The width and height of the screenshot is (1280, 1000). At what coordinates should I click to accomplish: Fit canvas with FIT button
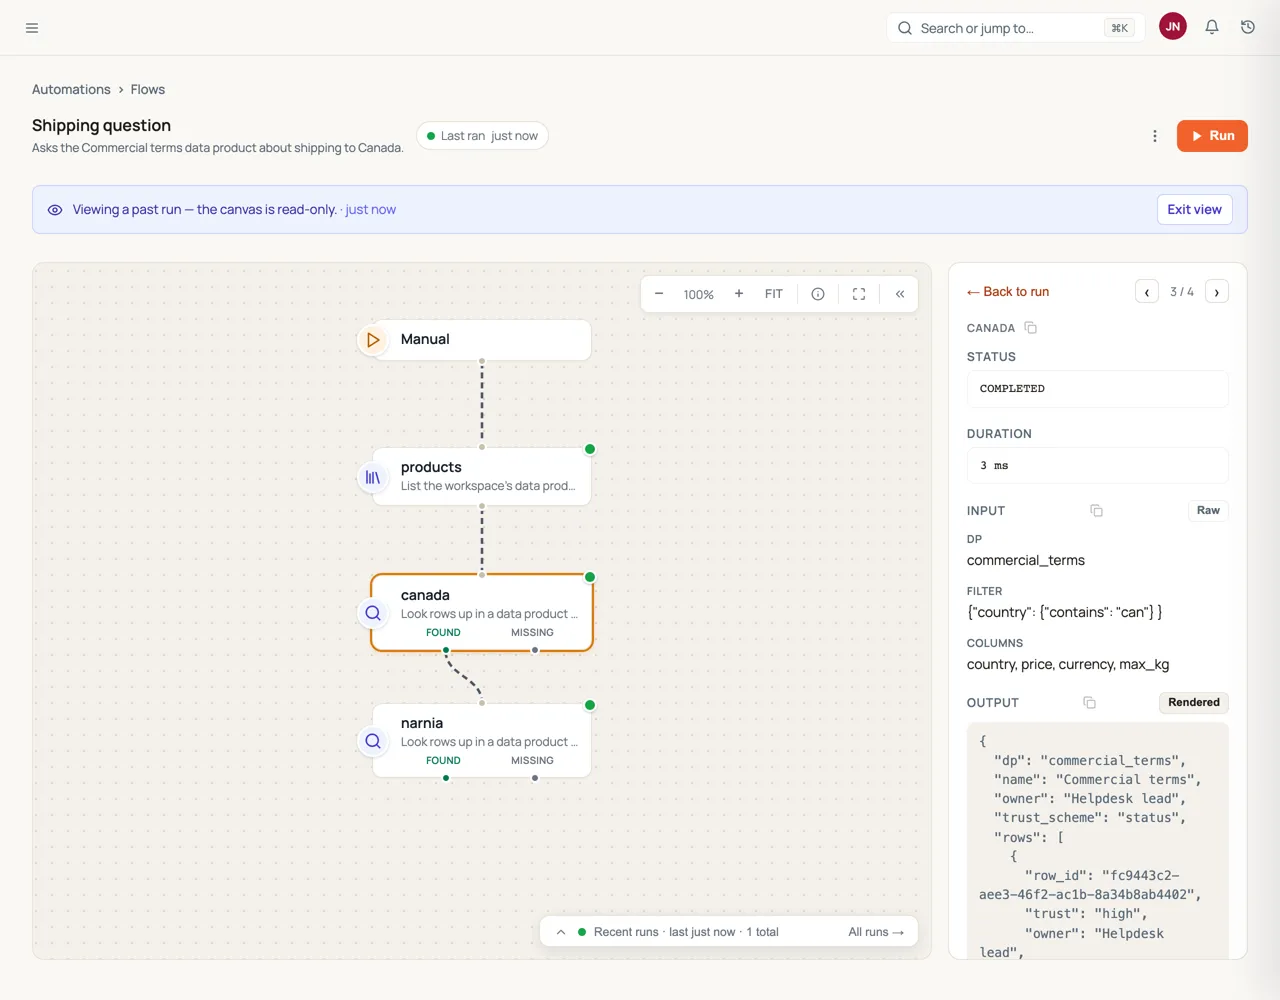(x=774, y=294)
